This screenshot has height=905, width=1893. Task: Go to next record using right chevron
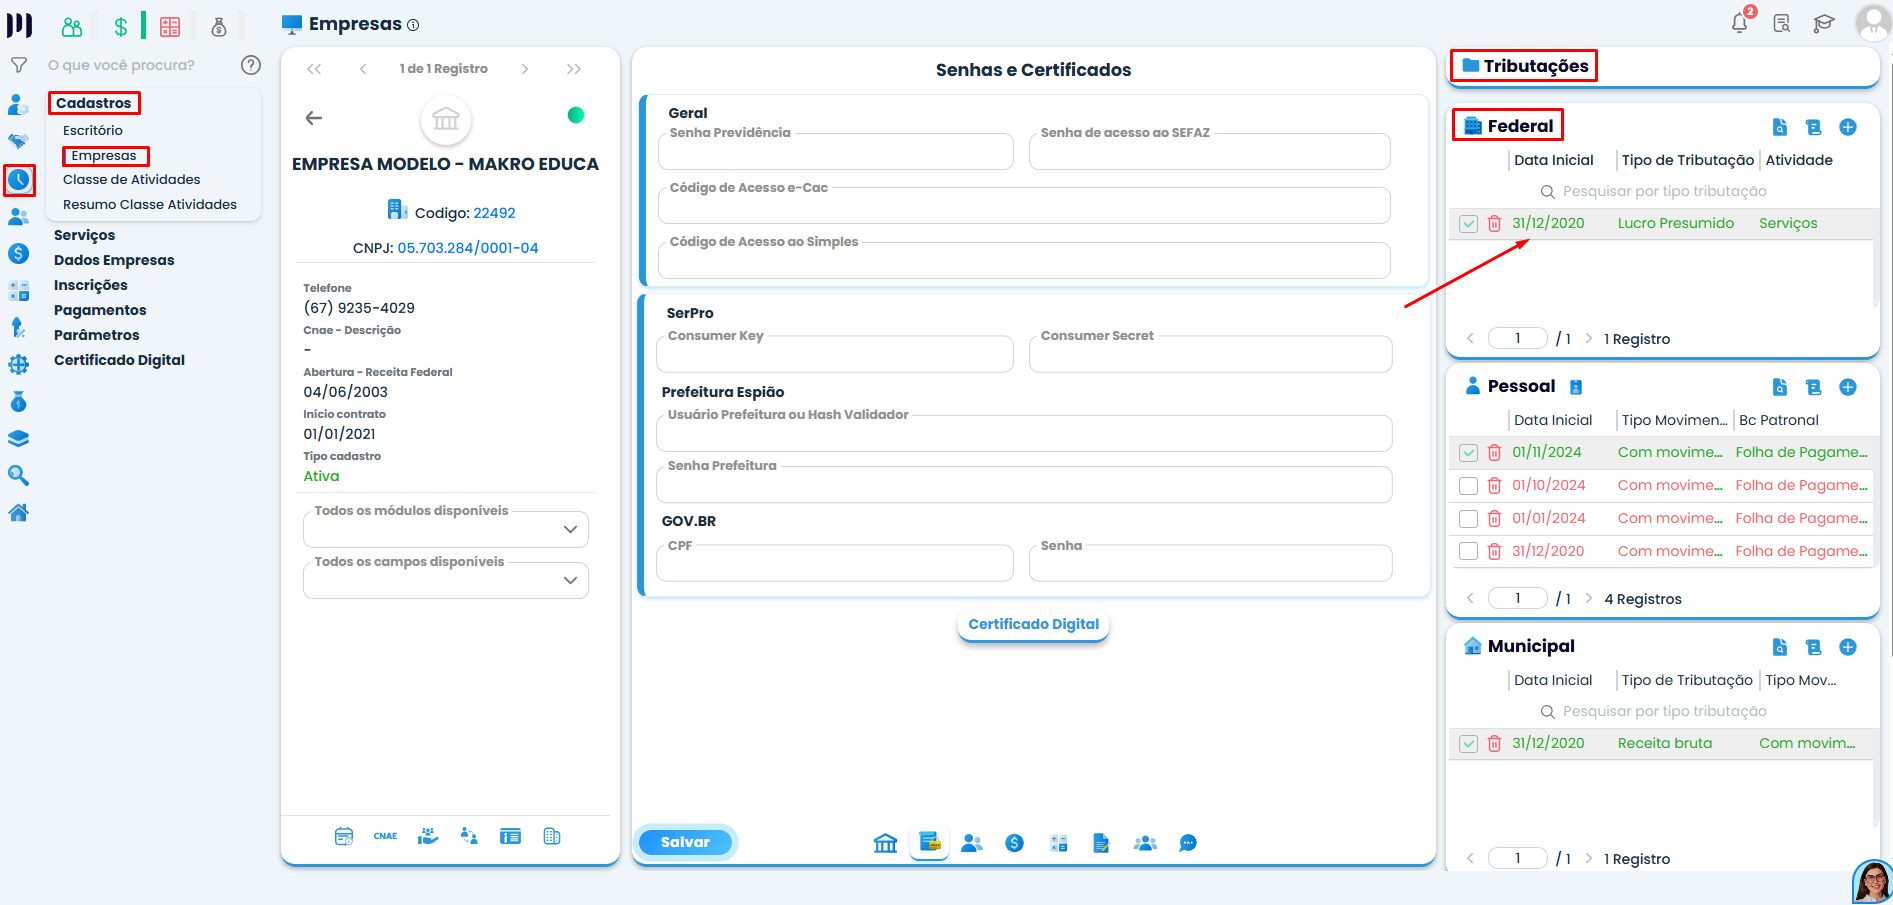coord(525,69)
